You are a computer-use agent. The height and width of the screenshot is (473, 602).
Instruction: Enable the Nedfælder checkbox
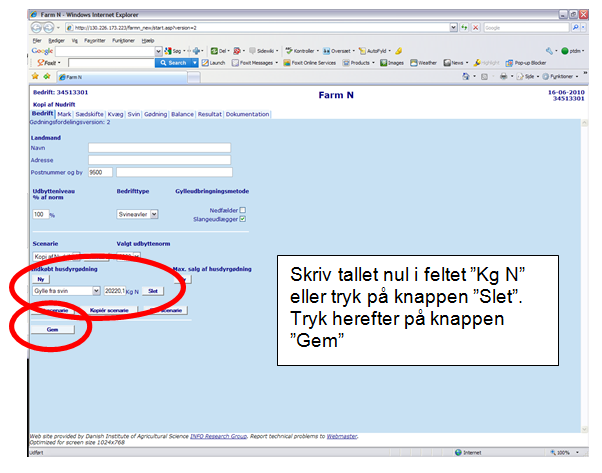point(243,209)
